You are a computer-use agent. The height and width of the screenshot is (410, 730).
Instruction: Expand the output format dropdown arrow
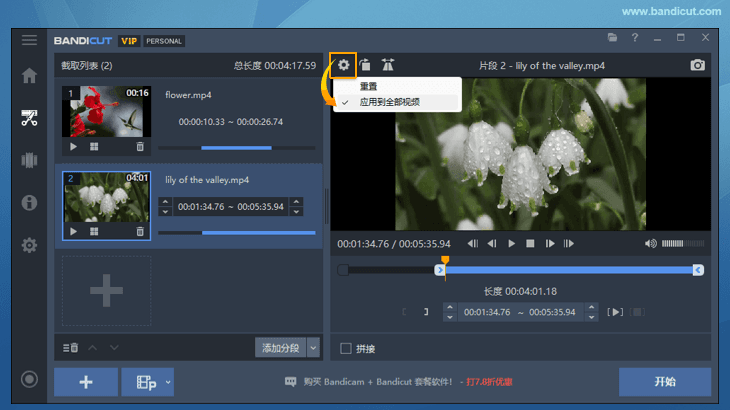click(168, 381)
